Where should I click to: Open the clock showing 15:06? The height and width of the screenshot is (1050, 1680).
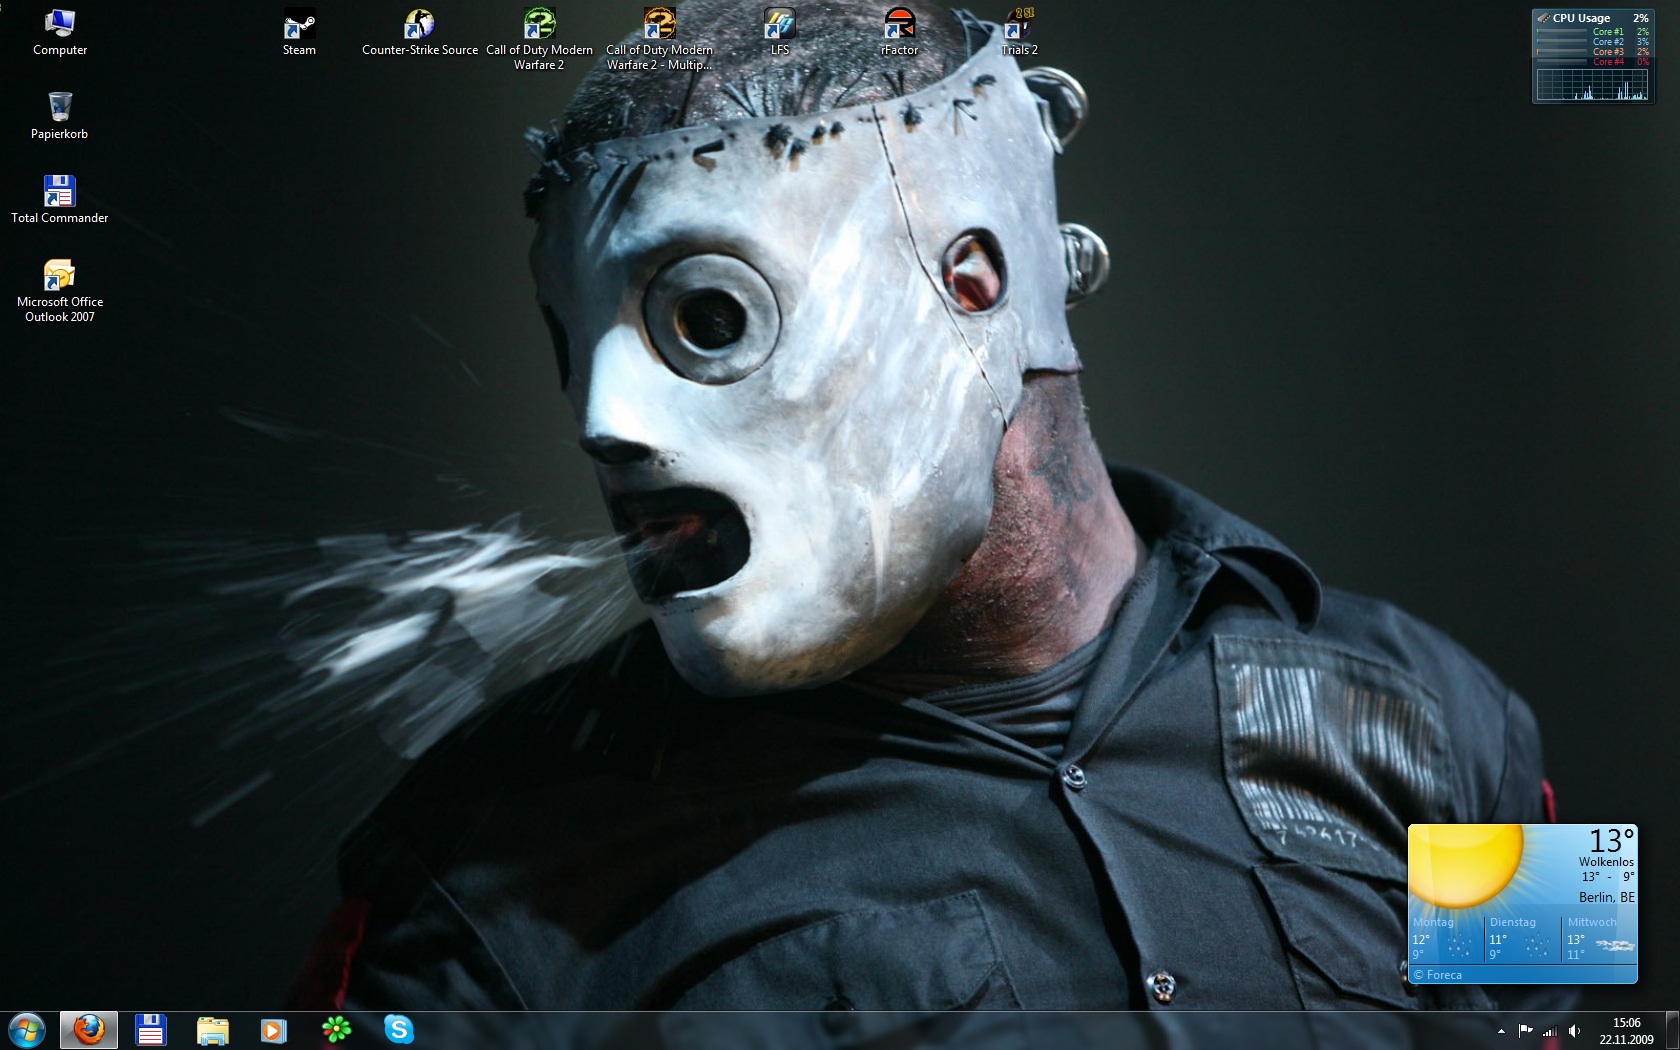[x=1626, y=1031]
